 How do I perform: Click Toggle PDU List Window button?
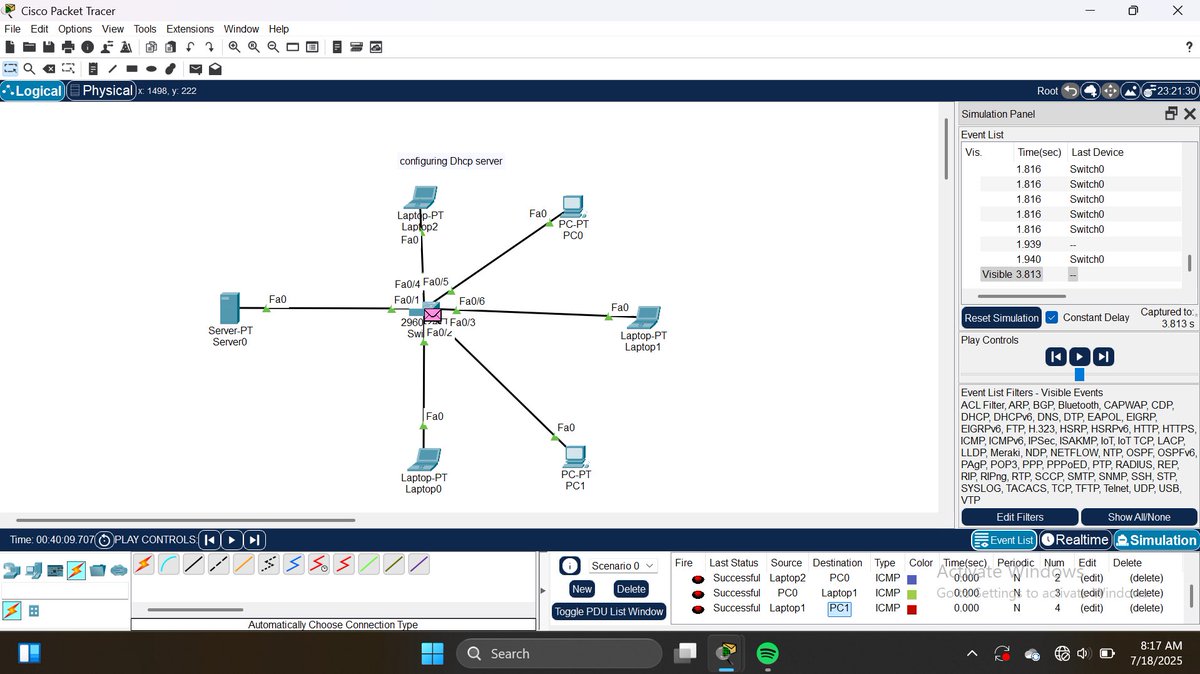click(609, 611)
